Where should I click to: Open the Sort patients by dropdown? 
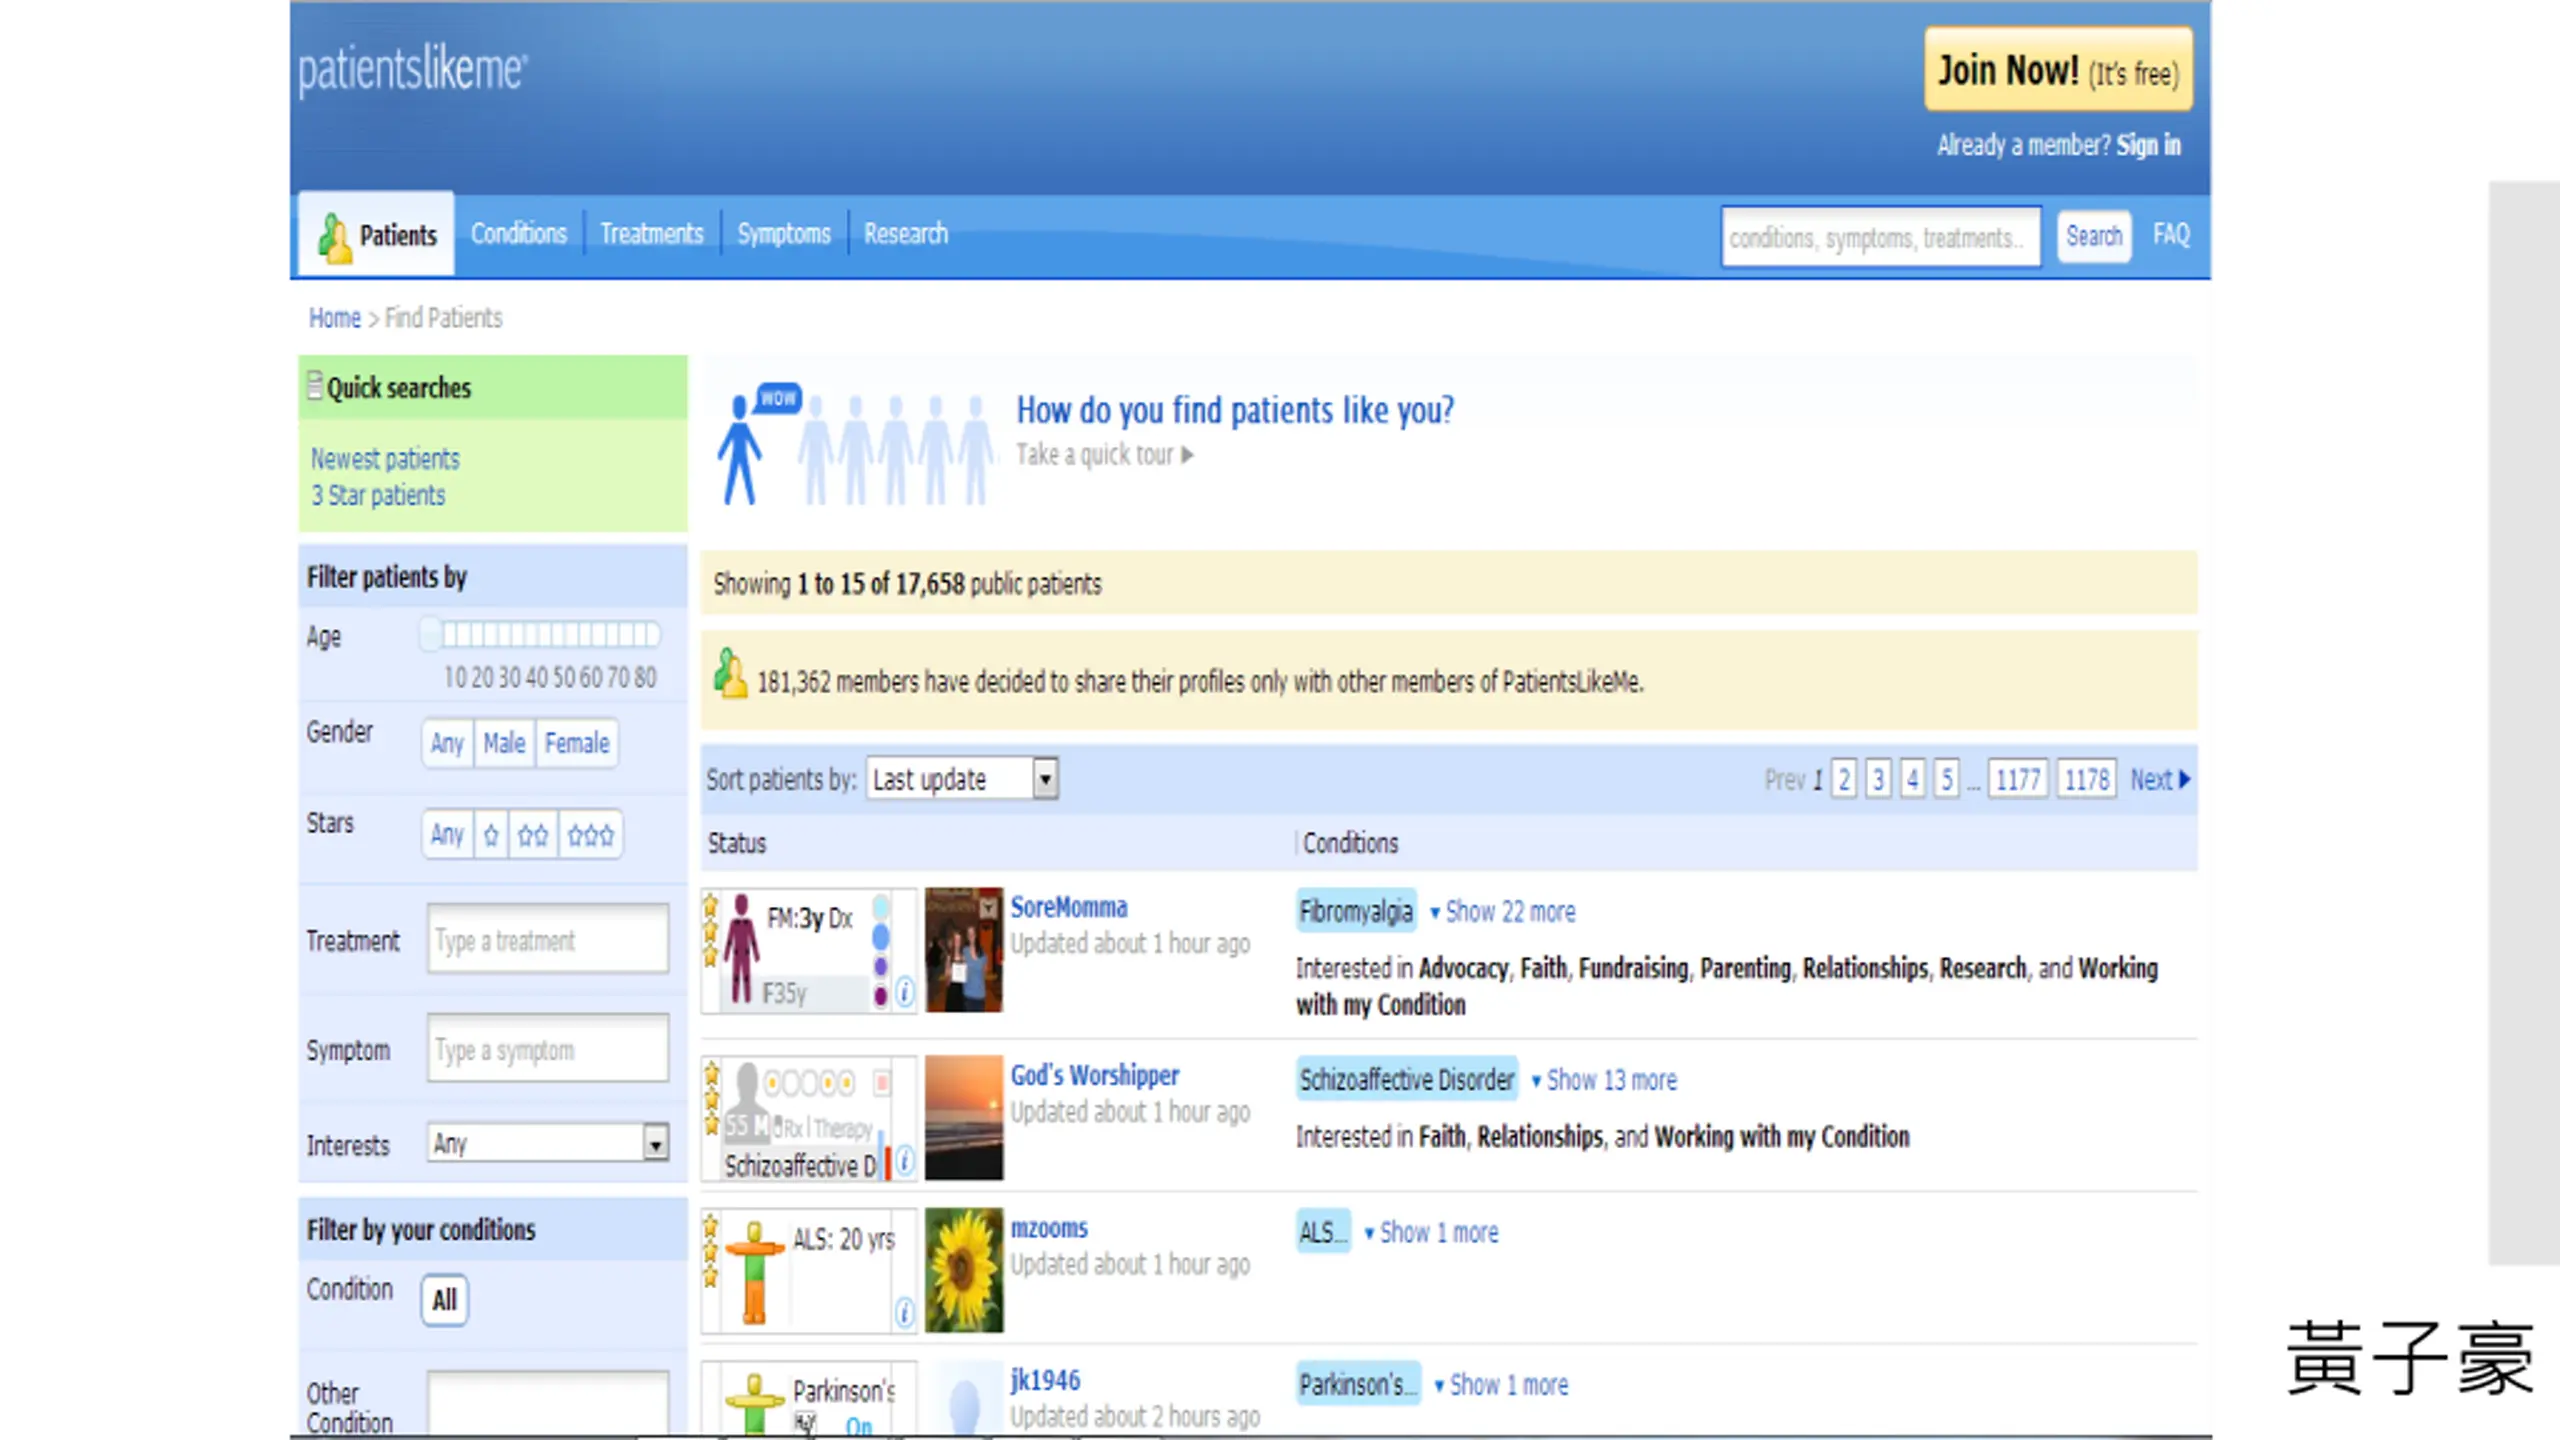962,779
